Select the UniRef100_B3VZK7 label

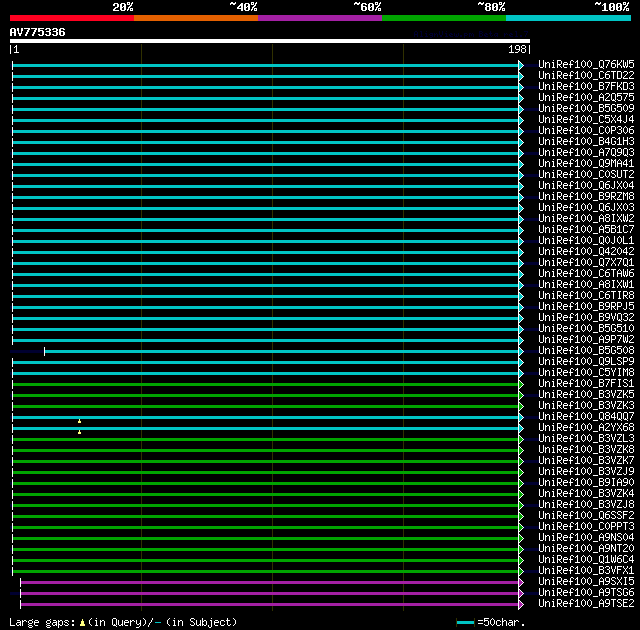586,461
